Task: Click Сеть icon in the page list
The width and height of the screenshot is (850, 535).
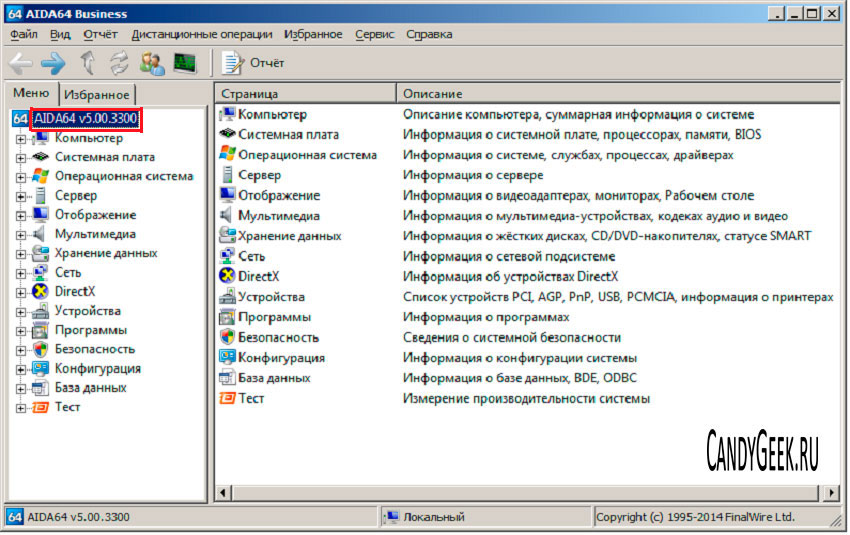Action: pos(227,256)
